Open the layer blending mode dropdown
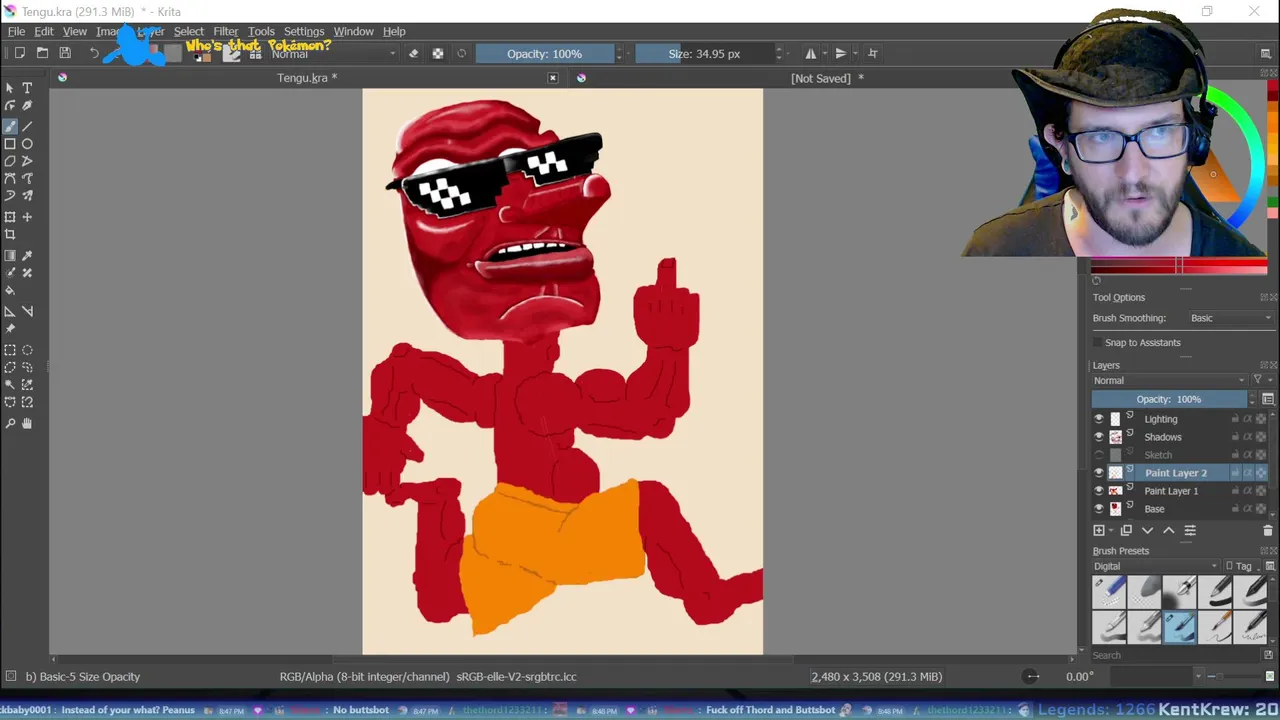The width and height of the screenshot is (1280, 720). [x=1169, y=381]
